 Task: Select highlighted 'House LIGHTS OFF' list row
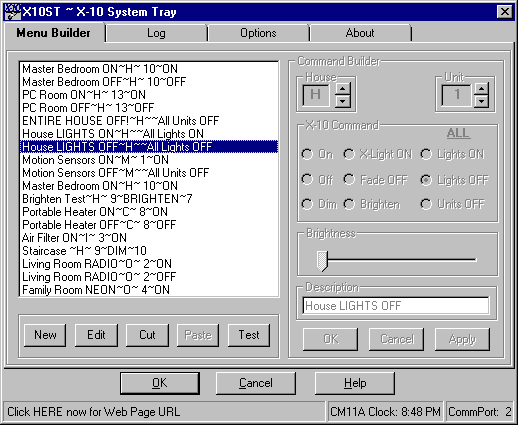pyautogui.click(x=149, y=147)
